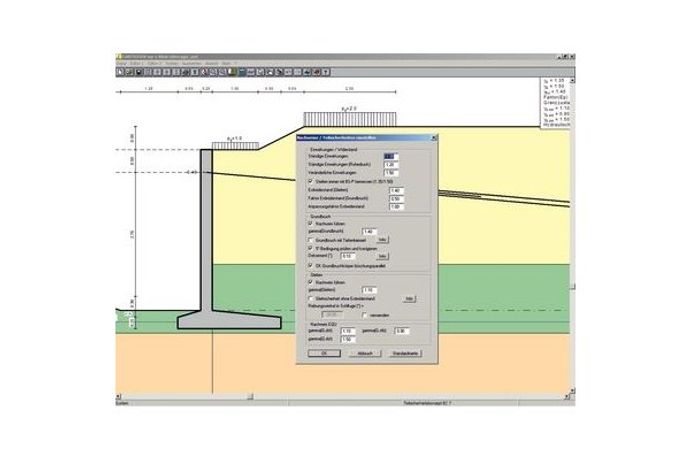Tick the verwenden checkbox
This screenshot has width=690, height=460.
pos(363,313)
